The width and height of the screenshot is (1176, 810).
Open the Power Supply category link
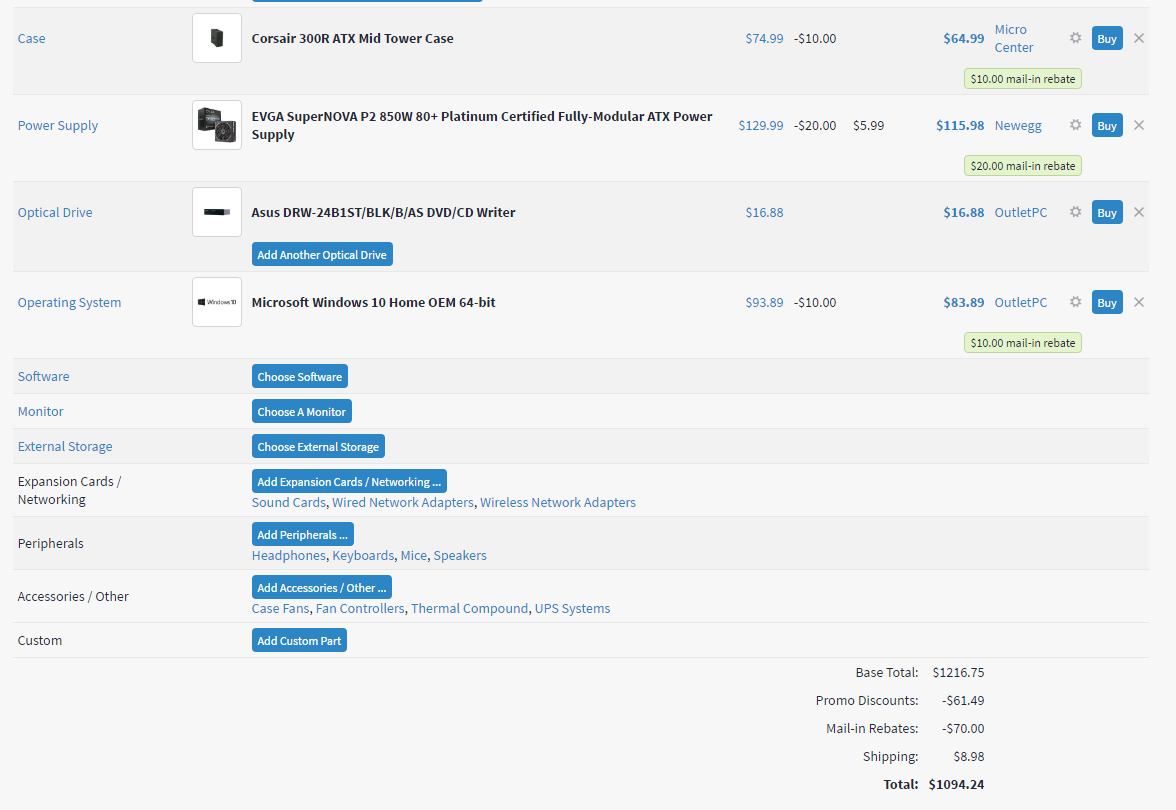coord(58,125)
